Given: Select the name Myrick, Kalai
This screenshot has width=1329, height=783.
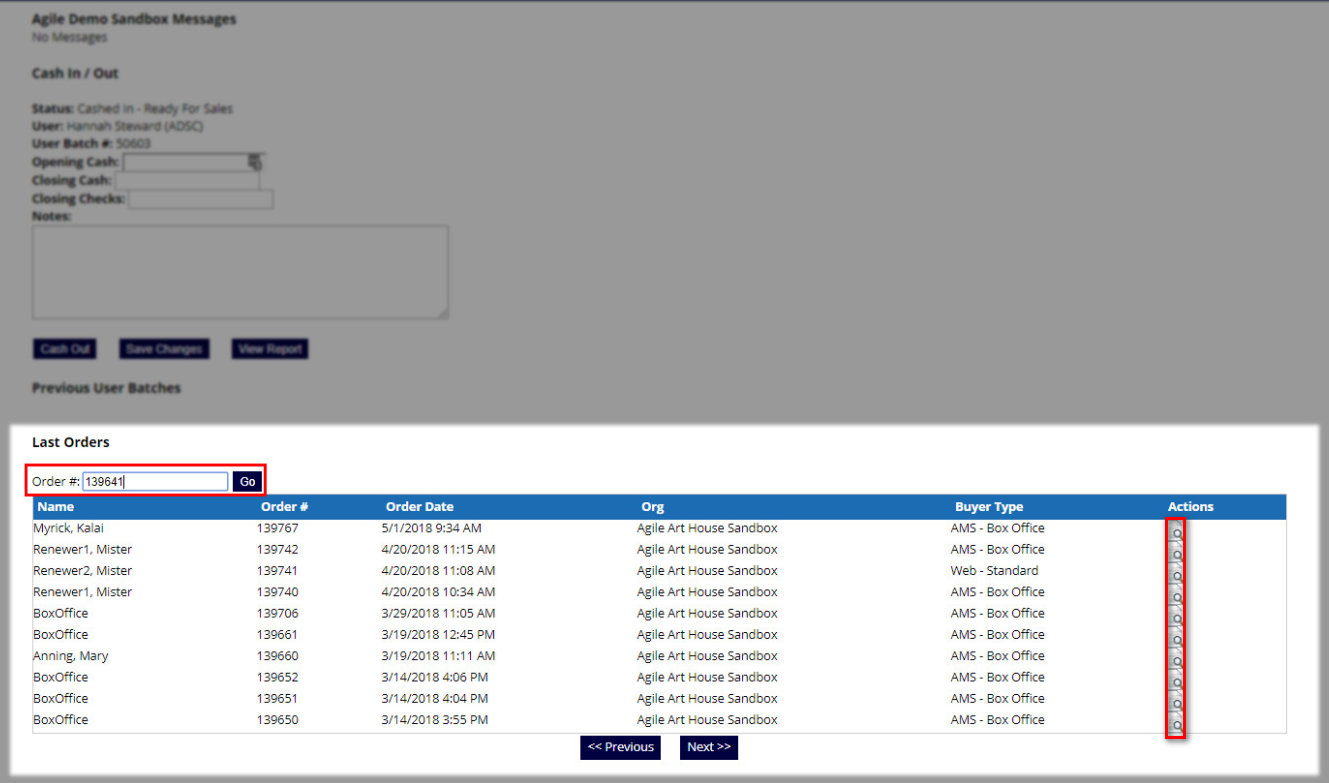Looking at the screenshot, I should point(69,528).
